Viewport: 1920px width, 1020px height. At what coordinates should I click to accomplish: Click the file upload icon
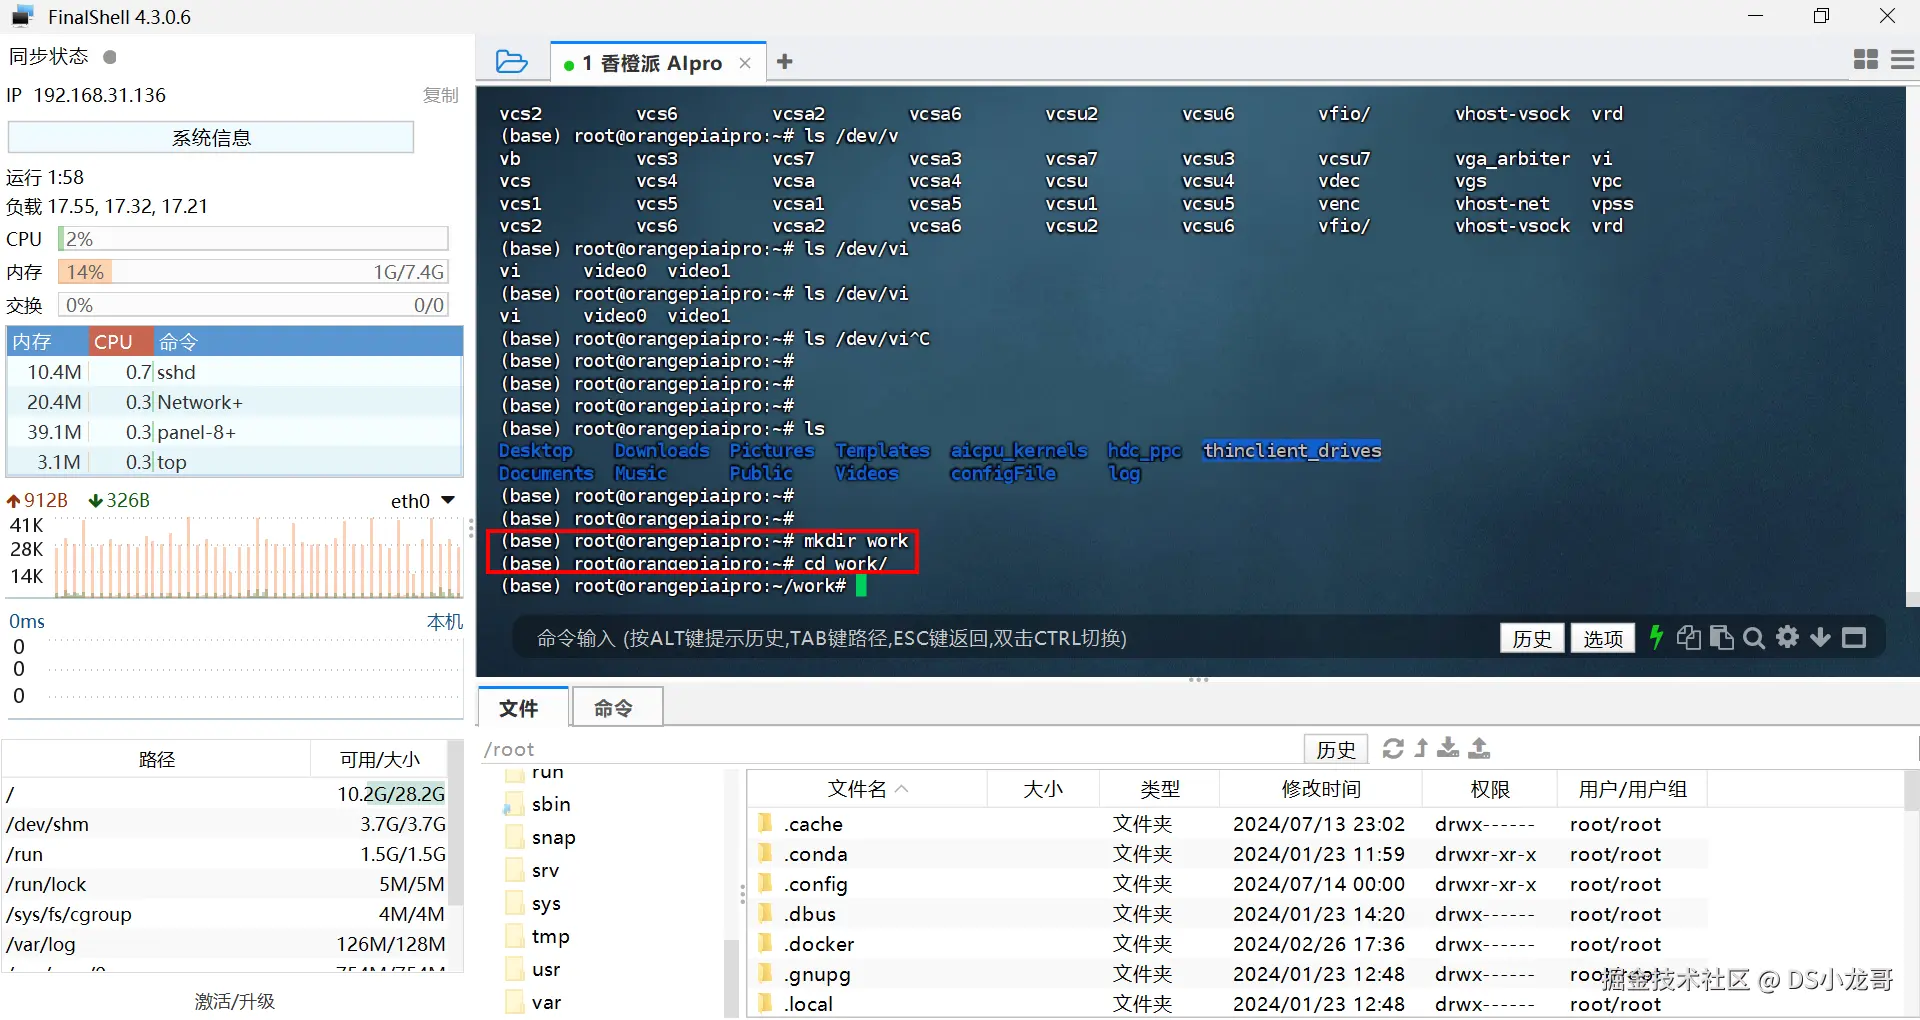click(x=1480, y=748)
